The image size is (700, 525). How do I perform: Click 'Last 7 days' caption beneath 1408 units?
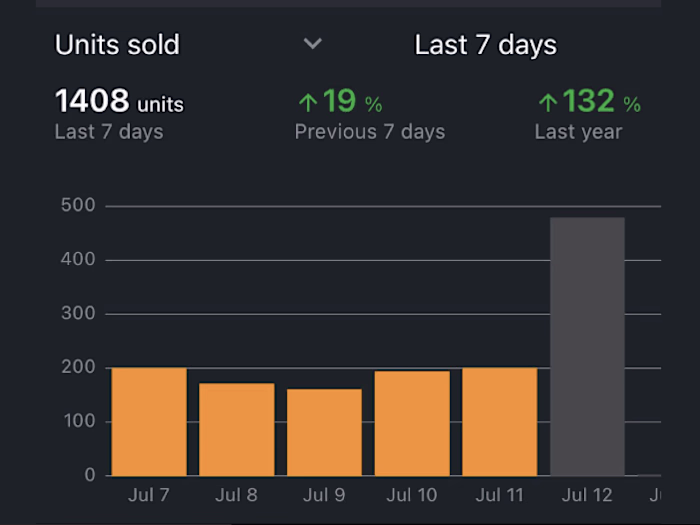point(108,132)
